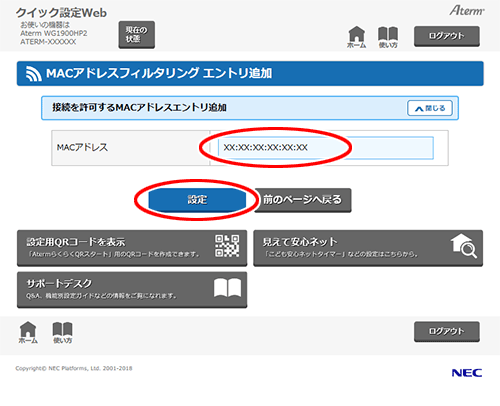
Task: Click the bottom ログアウト button
Action: click(447, 331)
